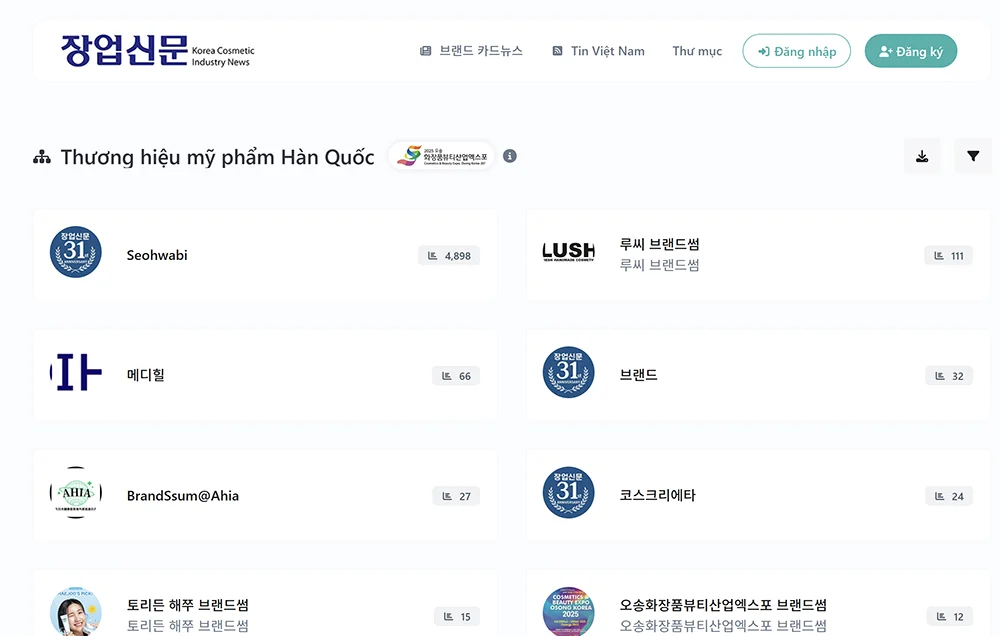Screen dimensions: 1000x636
Task: Click the Đăng nhập button
Action: tap(796, 51)
